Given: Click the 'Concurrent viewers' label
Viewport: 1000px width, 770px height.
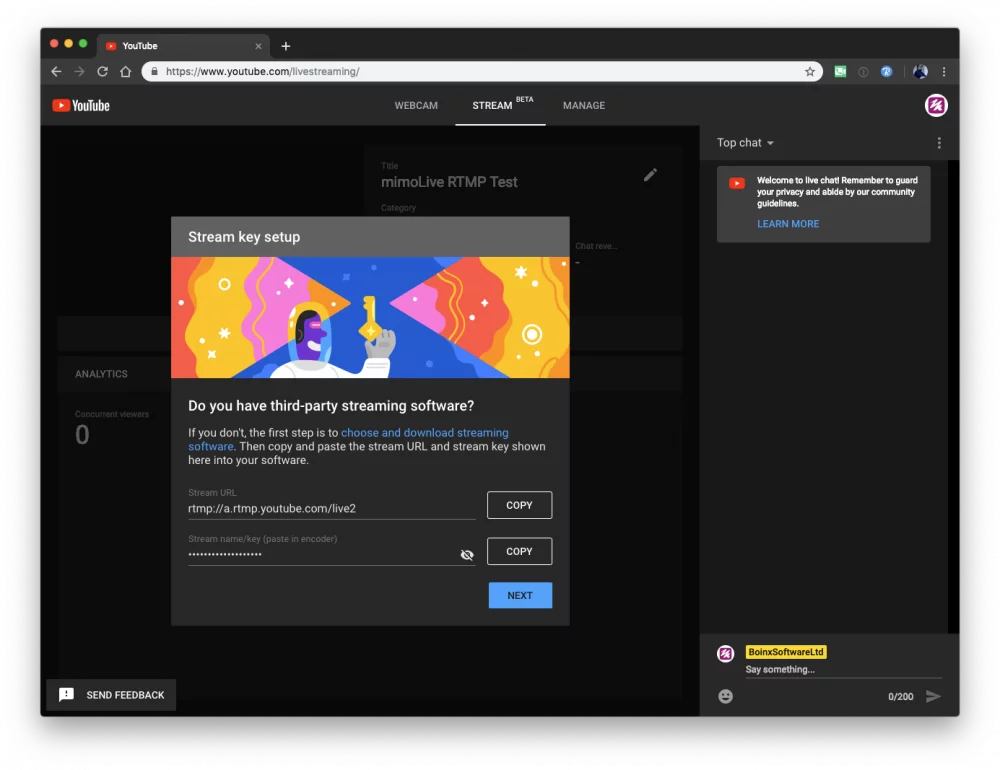Looking at the screenshot, I should click(112, 414).
